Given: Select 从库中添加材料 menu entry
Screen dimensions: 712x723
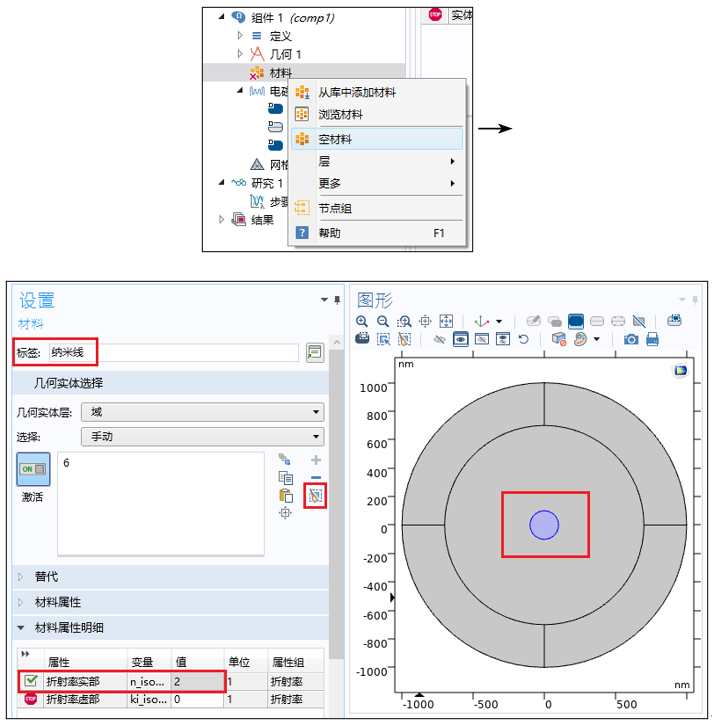Looking at the screenshot, I should pos(357,92).
